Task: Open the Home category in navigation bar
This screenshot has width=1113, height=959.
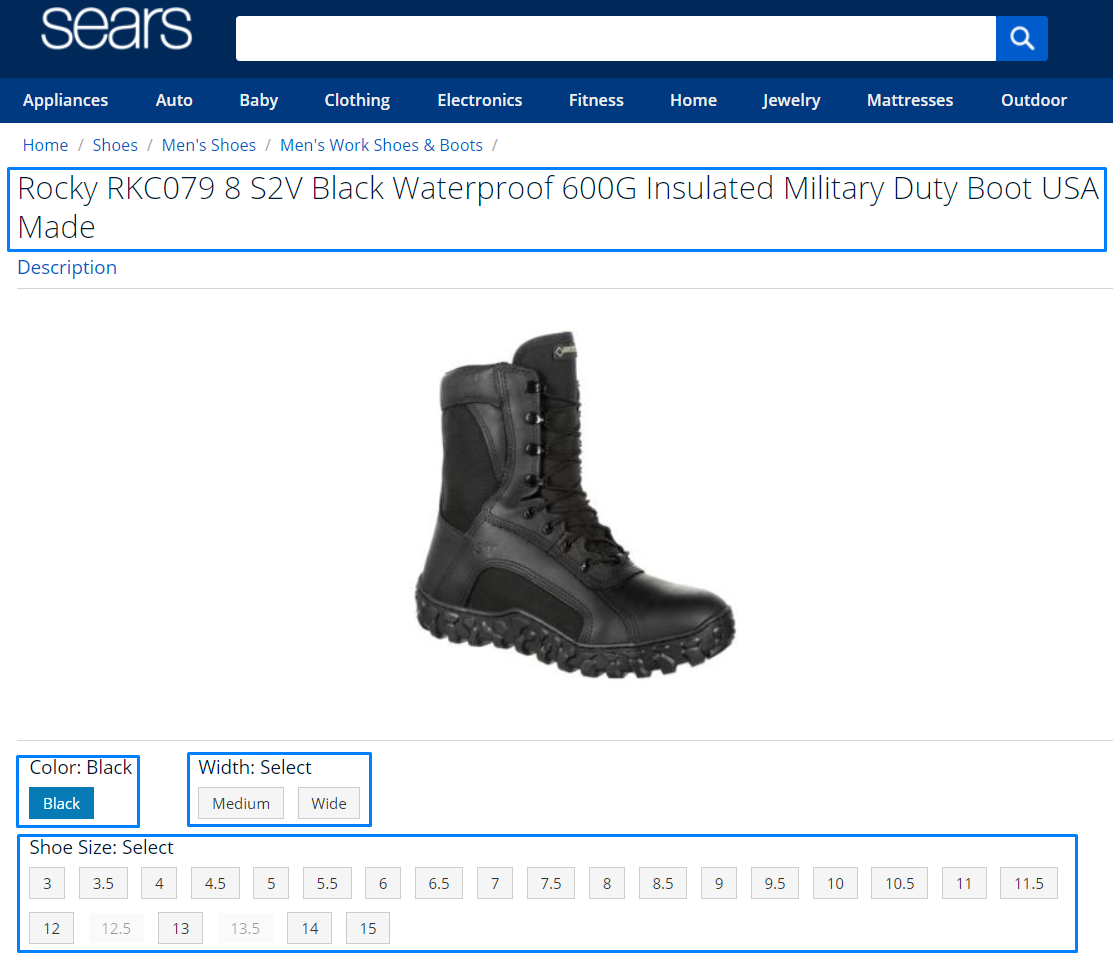Action: (693, 100)
